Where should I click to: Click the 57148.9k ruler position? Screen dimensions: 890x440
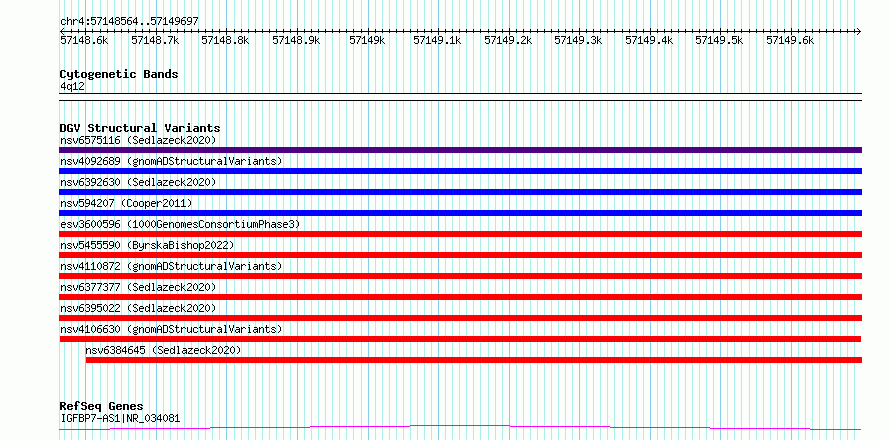tap(296, 40)
